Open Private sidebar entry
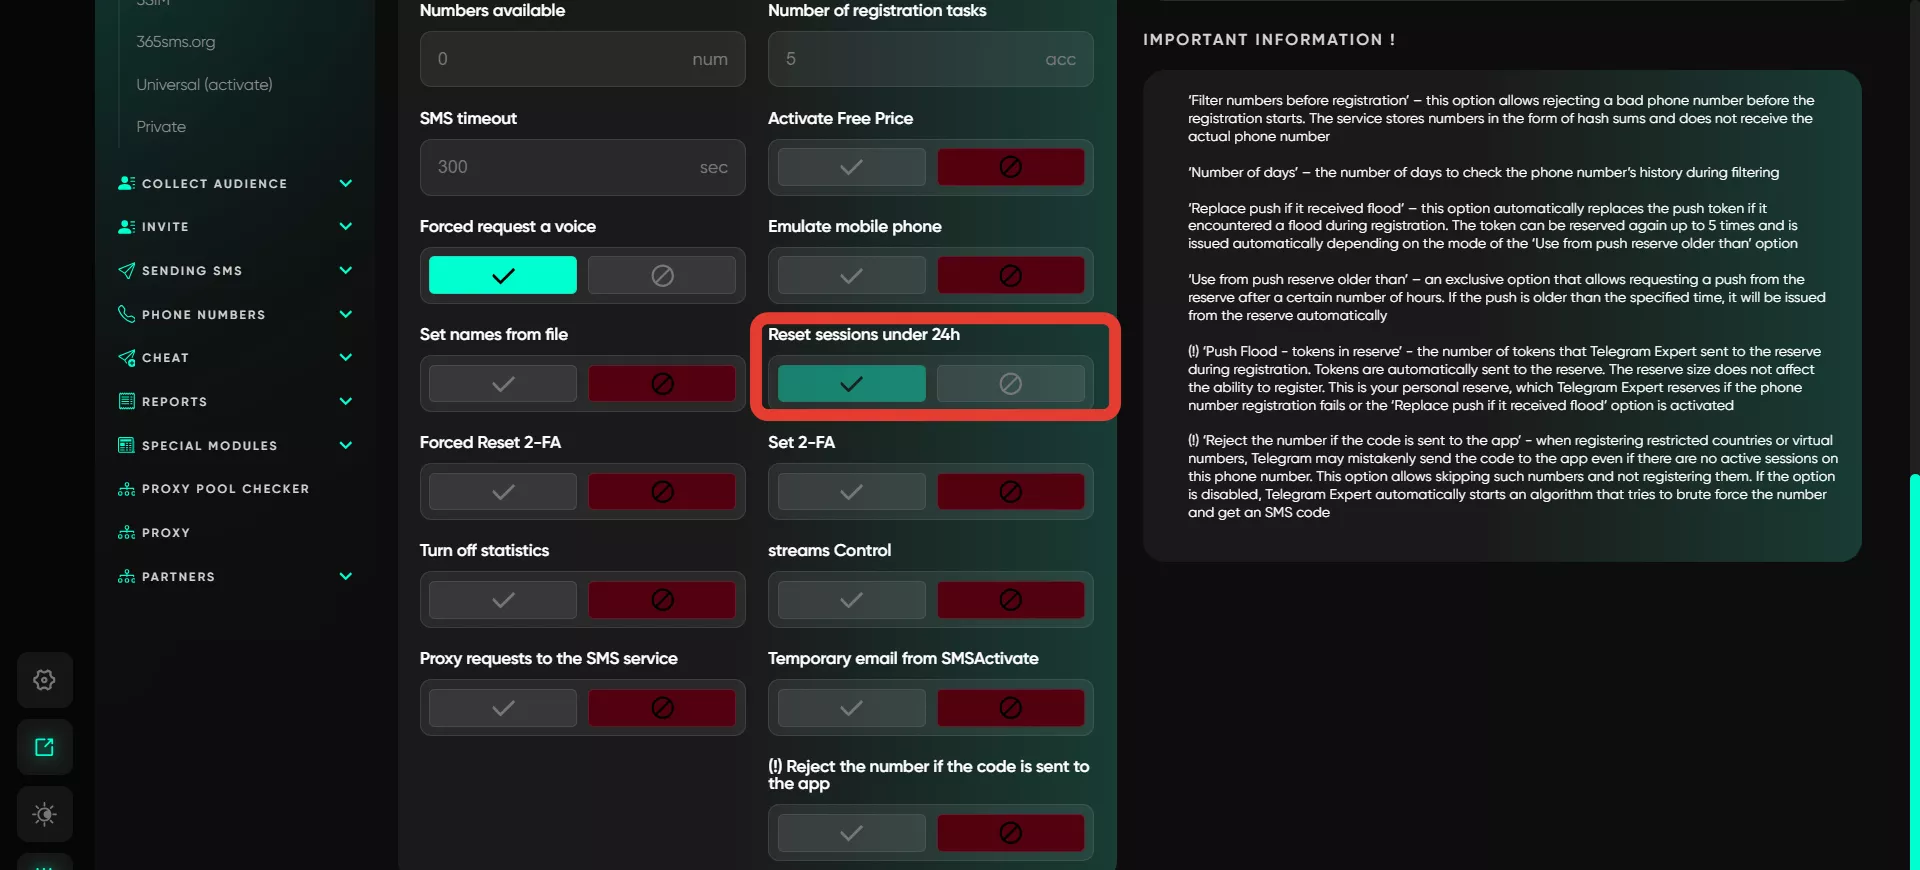 pyautogui.click(x=161, y=127)
